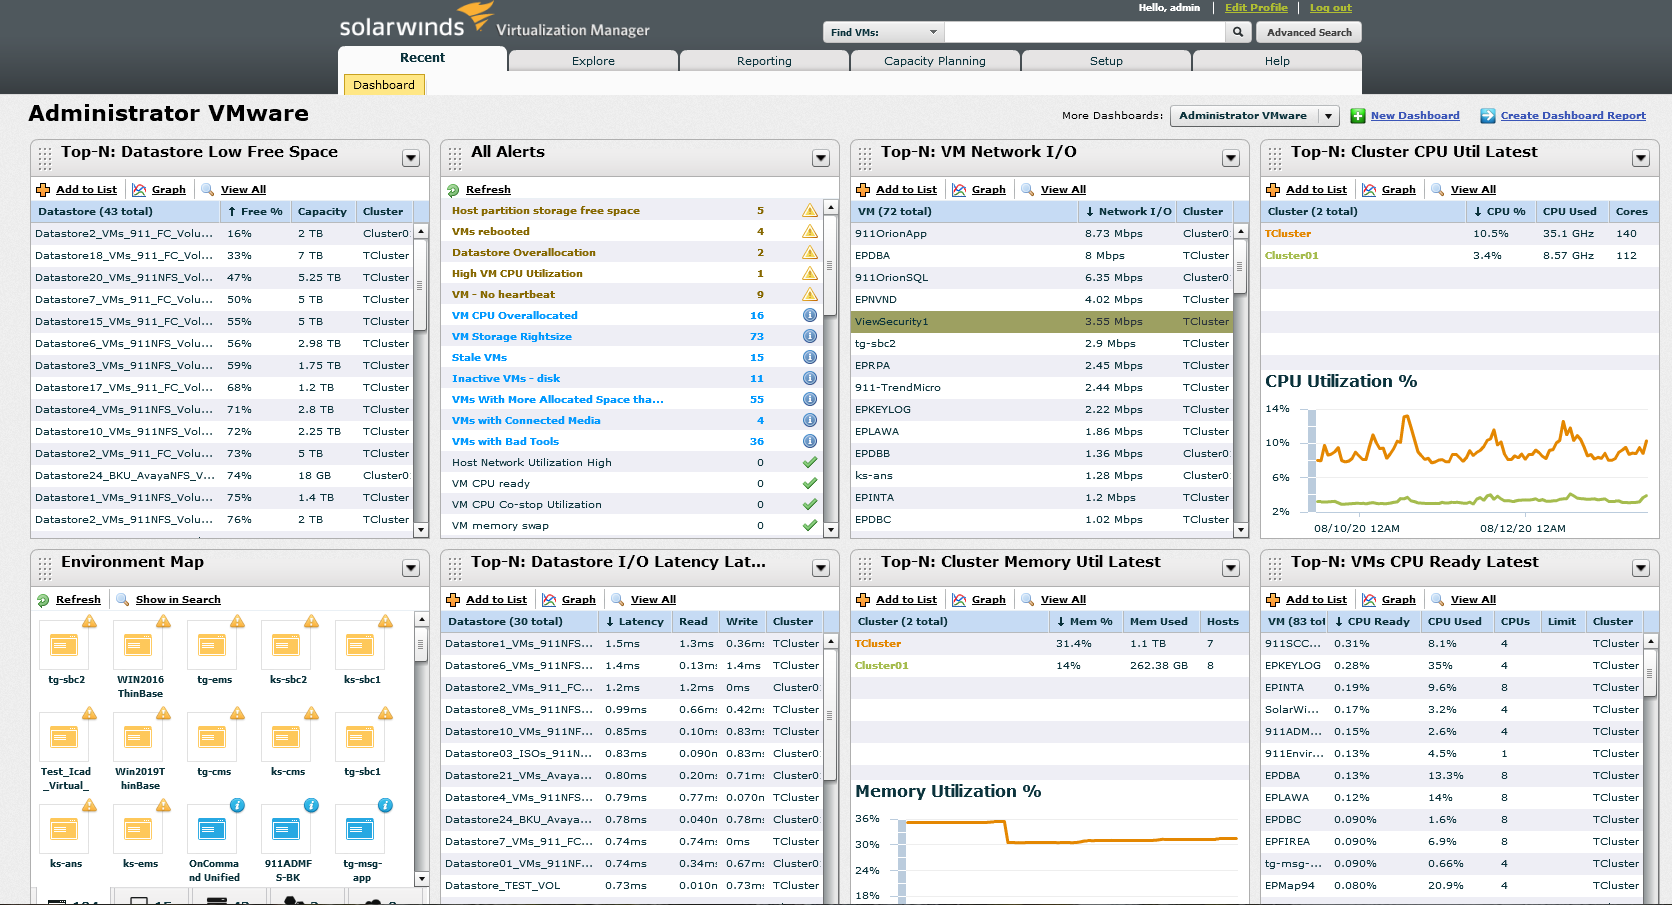Open the Setup tab

pos(1106,61)
